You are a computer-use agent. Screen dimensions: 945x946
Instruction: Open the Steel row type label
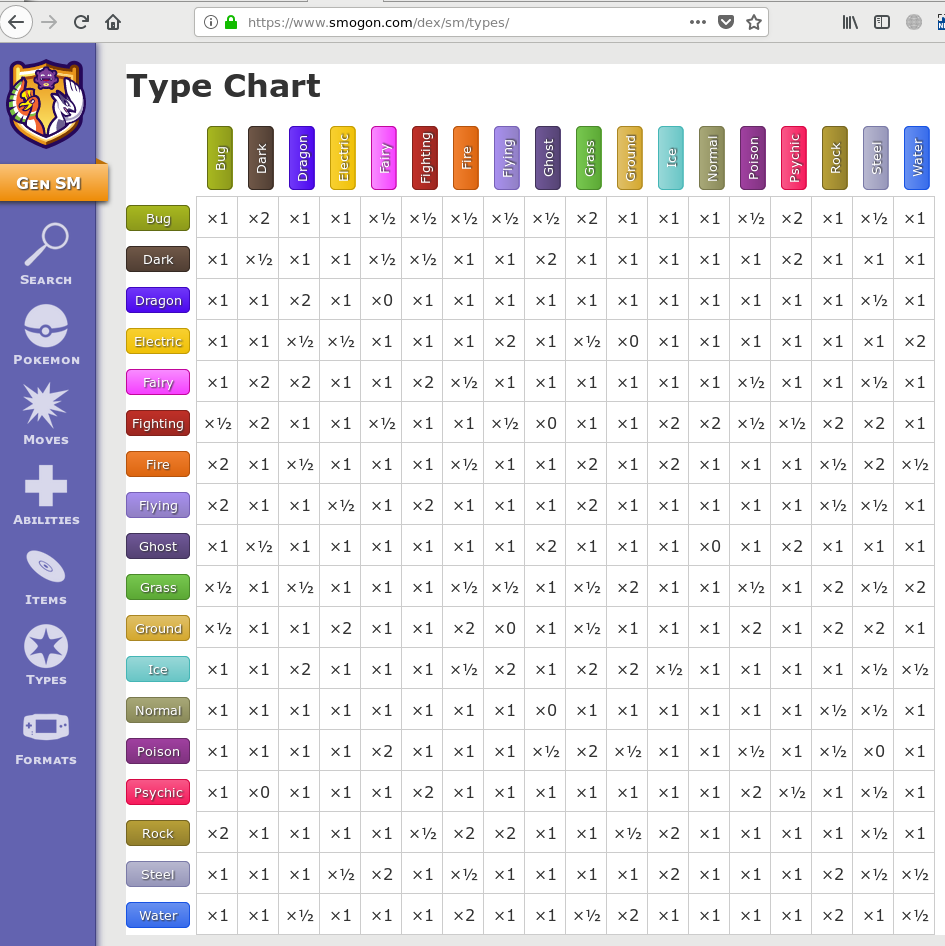(158, 875)
